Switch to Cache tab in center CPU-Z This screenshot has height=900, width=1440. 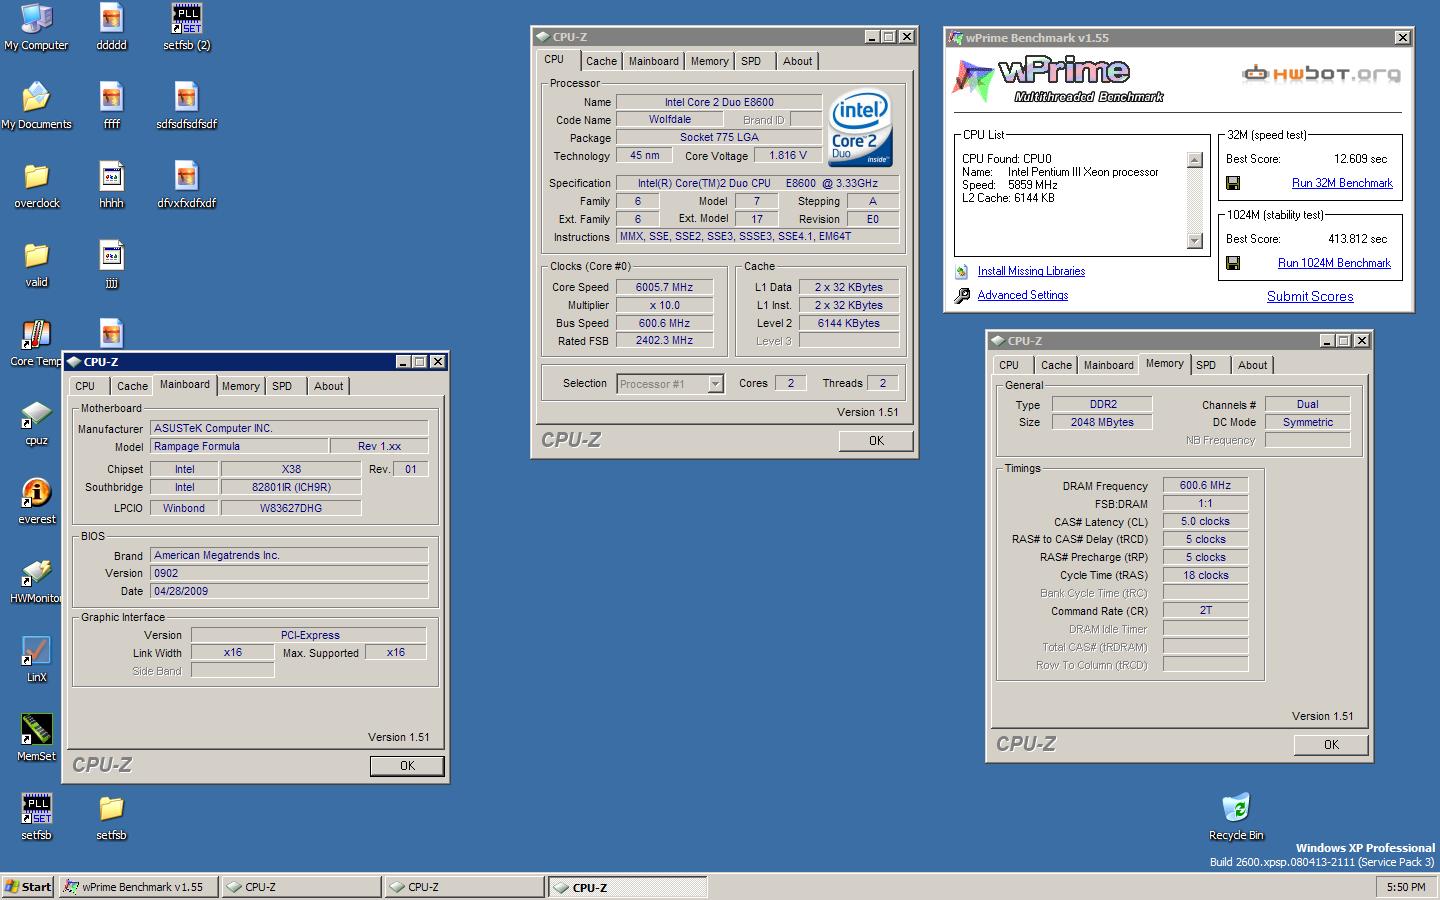[601, 61]
